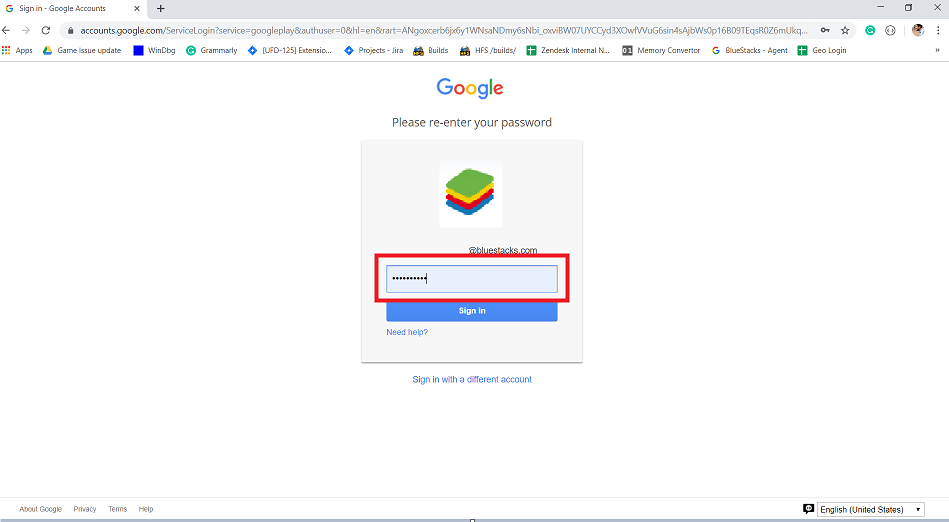Open the Terms footer link
Image resolution: width=949 pixels, height=522 pixels.
point(117,509)
